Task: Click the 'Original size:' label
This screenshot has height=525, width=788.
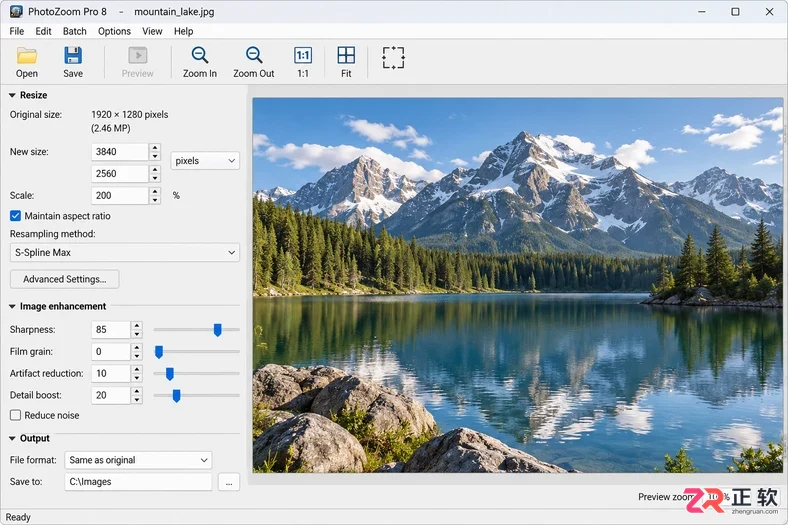Action: click(x=36, y=115)
